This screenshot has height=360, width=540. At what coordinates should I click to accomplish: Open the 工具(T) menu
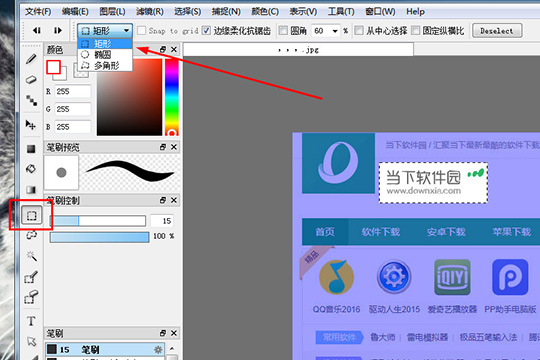click(x=341, y=11)
